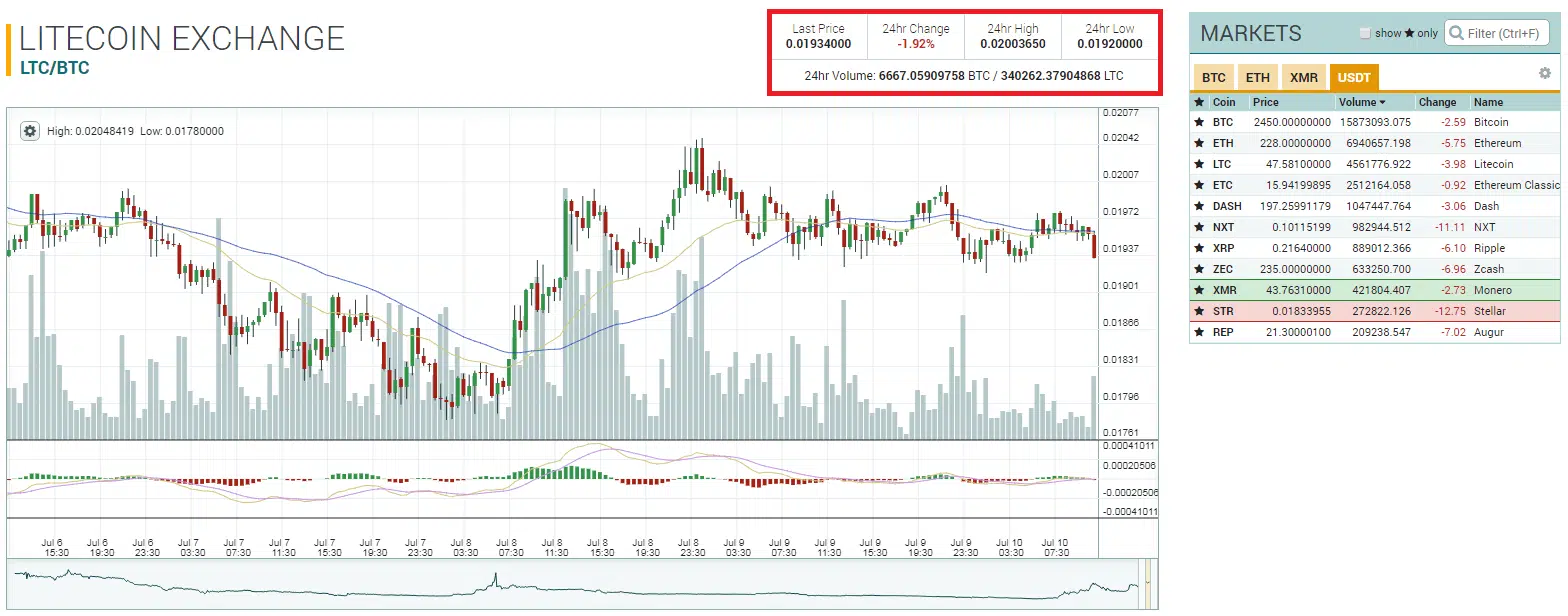Click the 24hr Volume line

pos(964,75)
